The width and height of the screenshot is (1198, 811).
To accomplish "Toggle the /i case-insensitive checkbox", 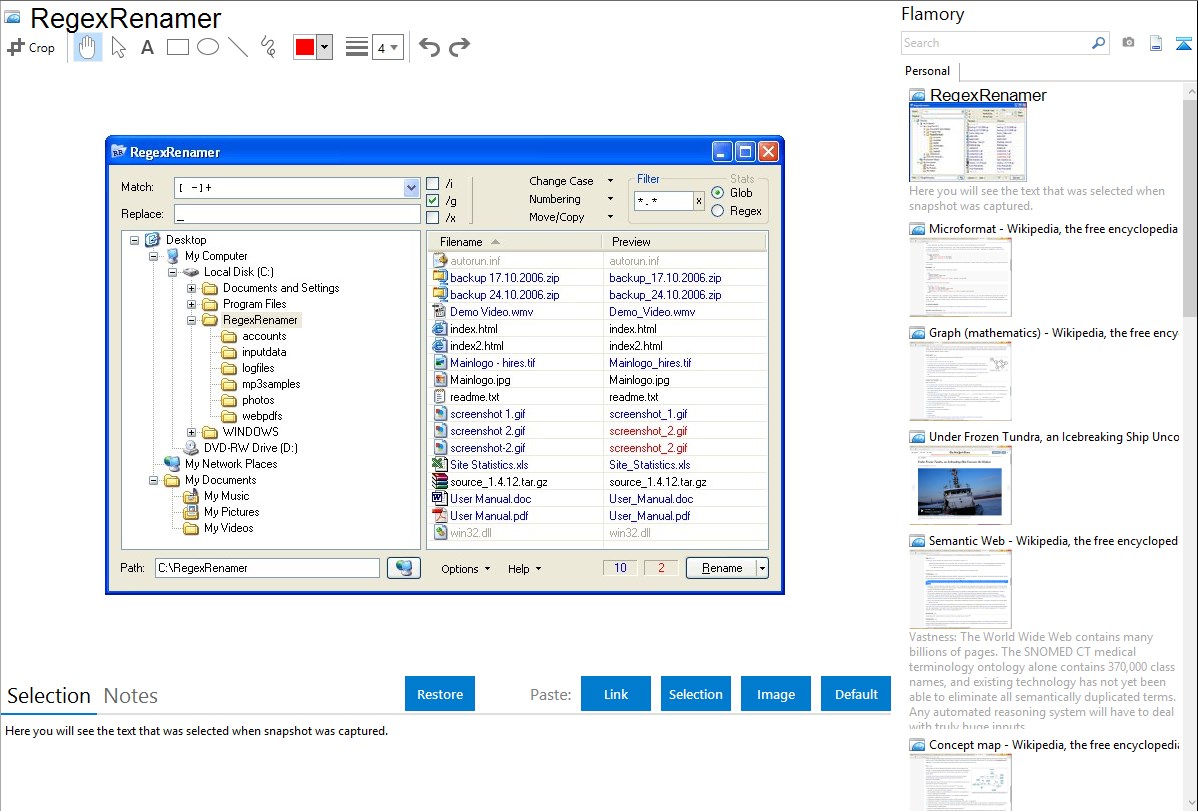I will [x=433, y=183].
